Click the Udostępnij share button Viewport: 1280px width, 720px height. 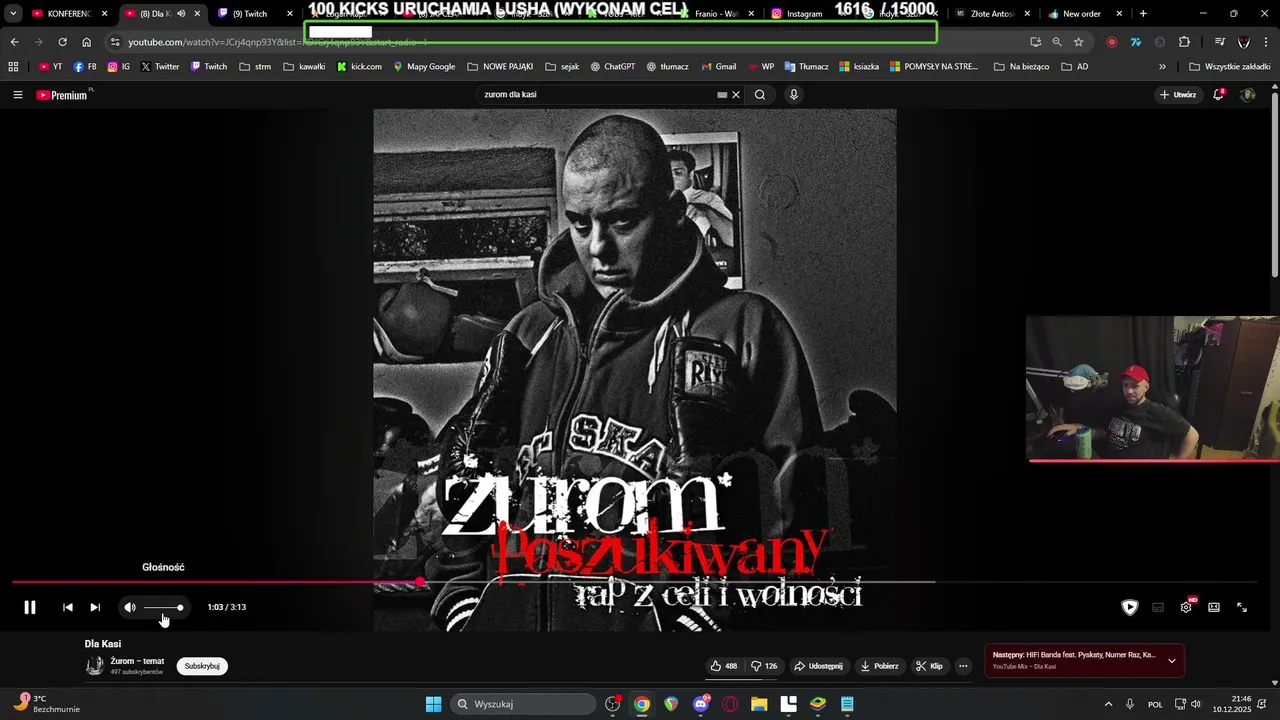click(818, 666)
